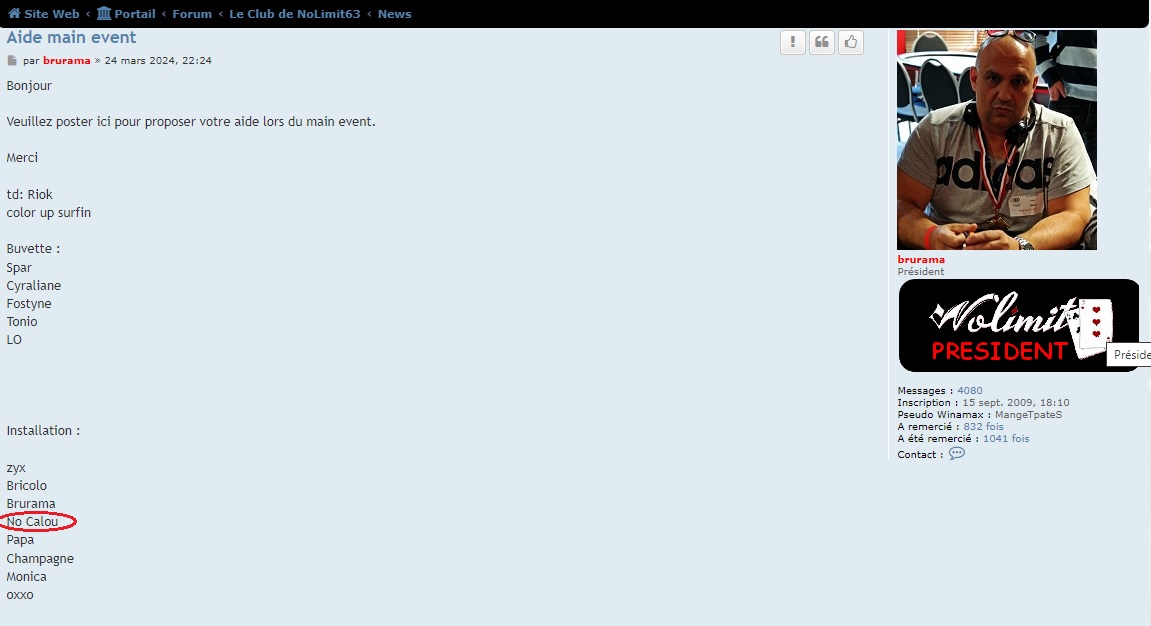Open the Contact speech bubble icon
This screenshot has height=626, width=1151.
pos(957,453)
